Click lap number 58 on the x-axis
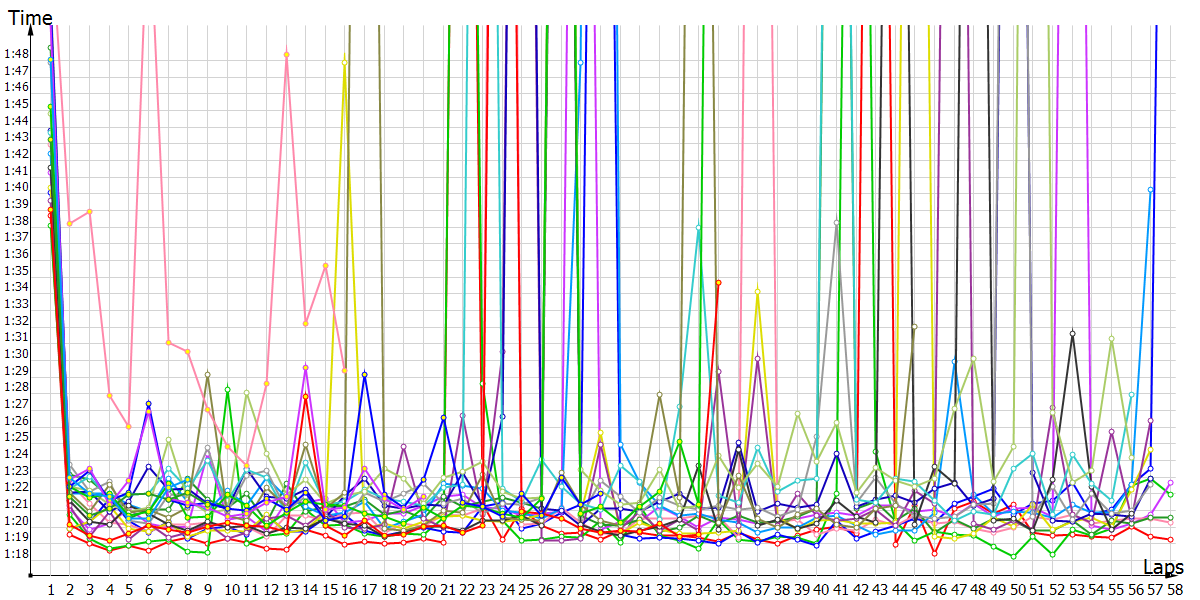 [x=1174, y=591]
